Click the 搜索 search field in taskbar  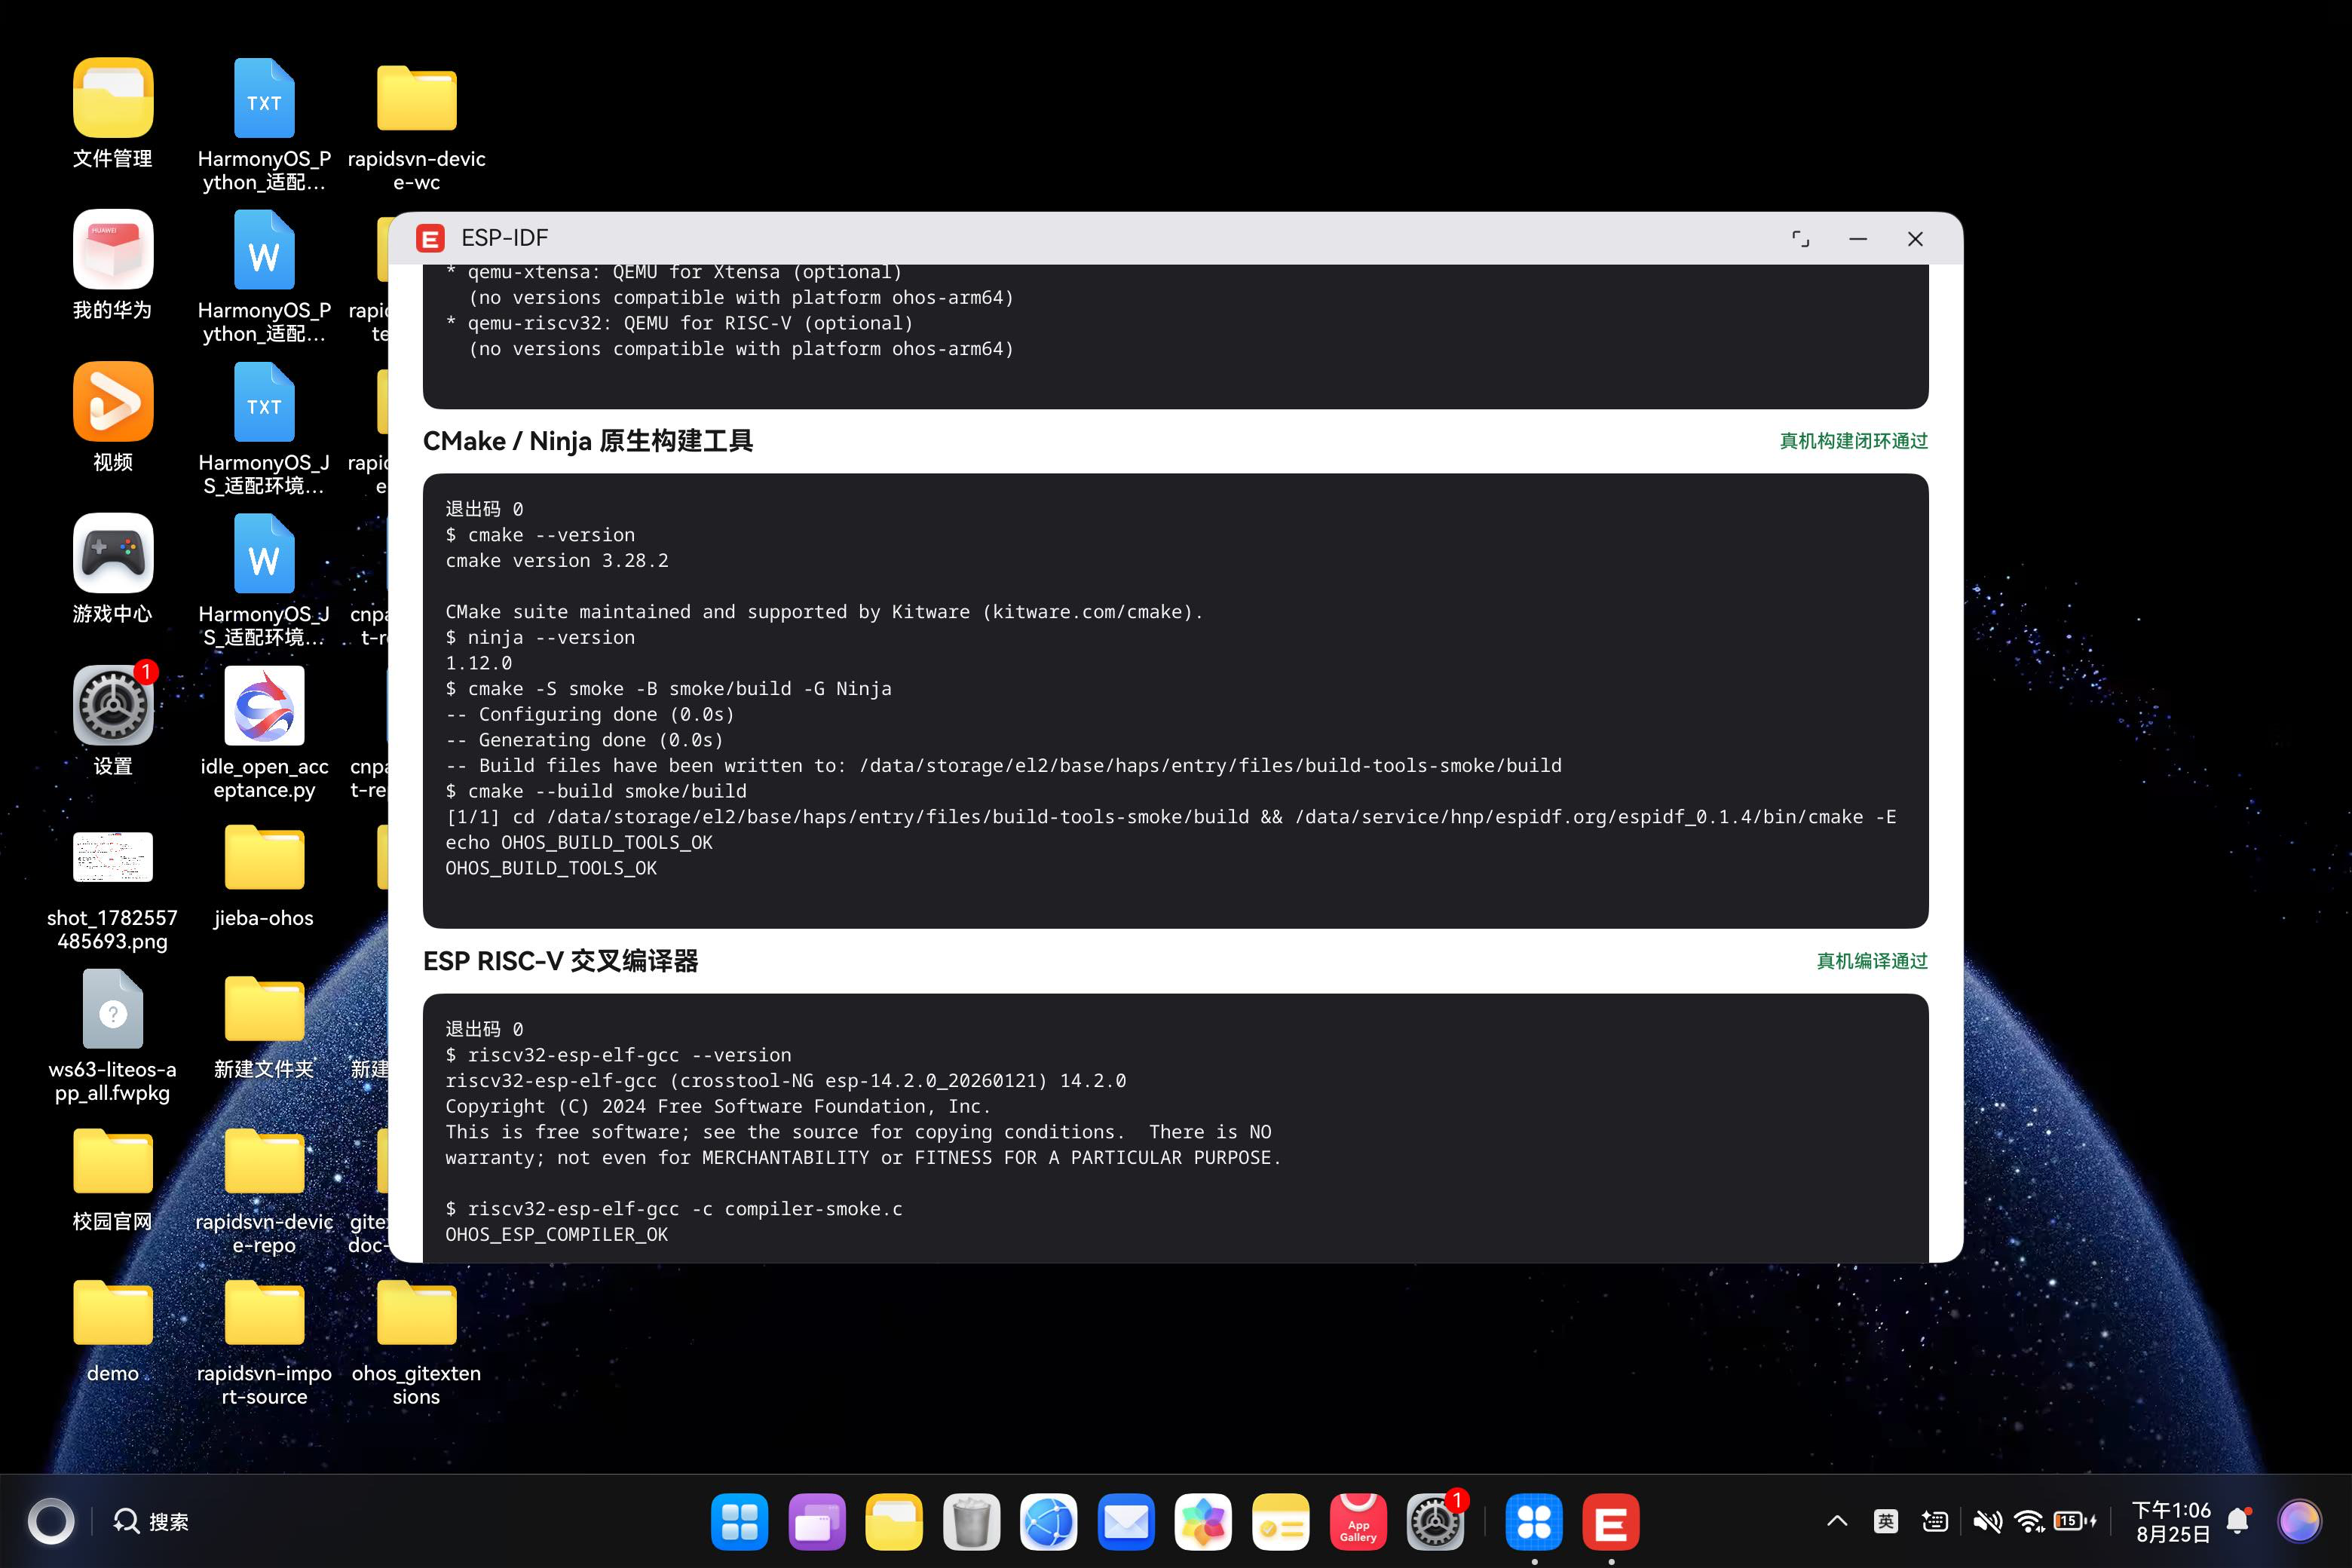pyautogui.click(x=151, y=1521)
